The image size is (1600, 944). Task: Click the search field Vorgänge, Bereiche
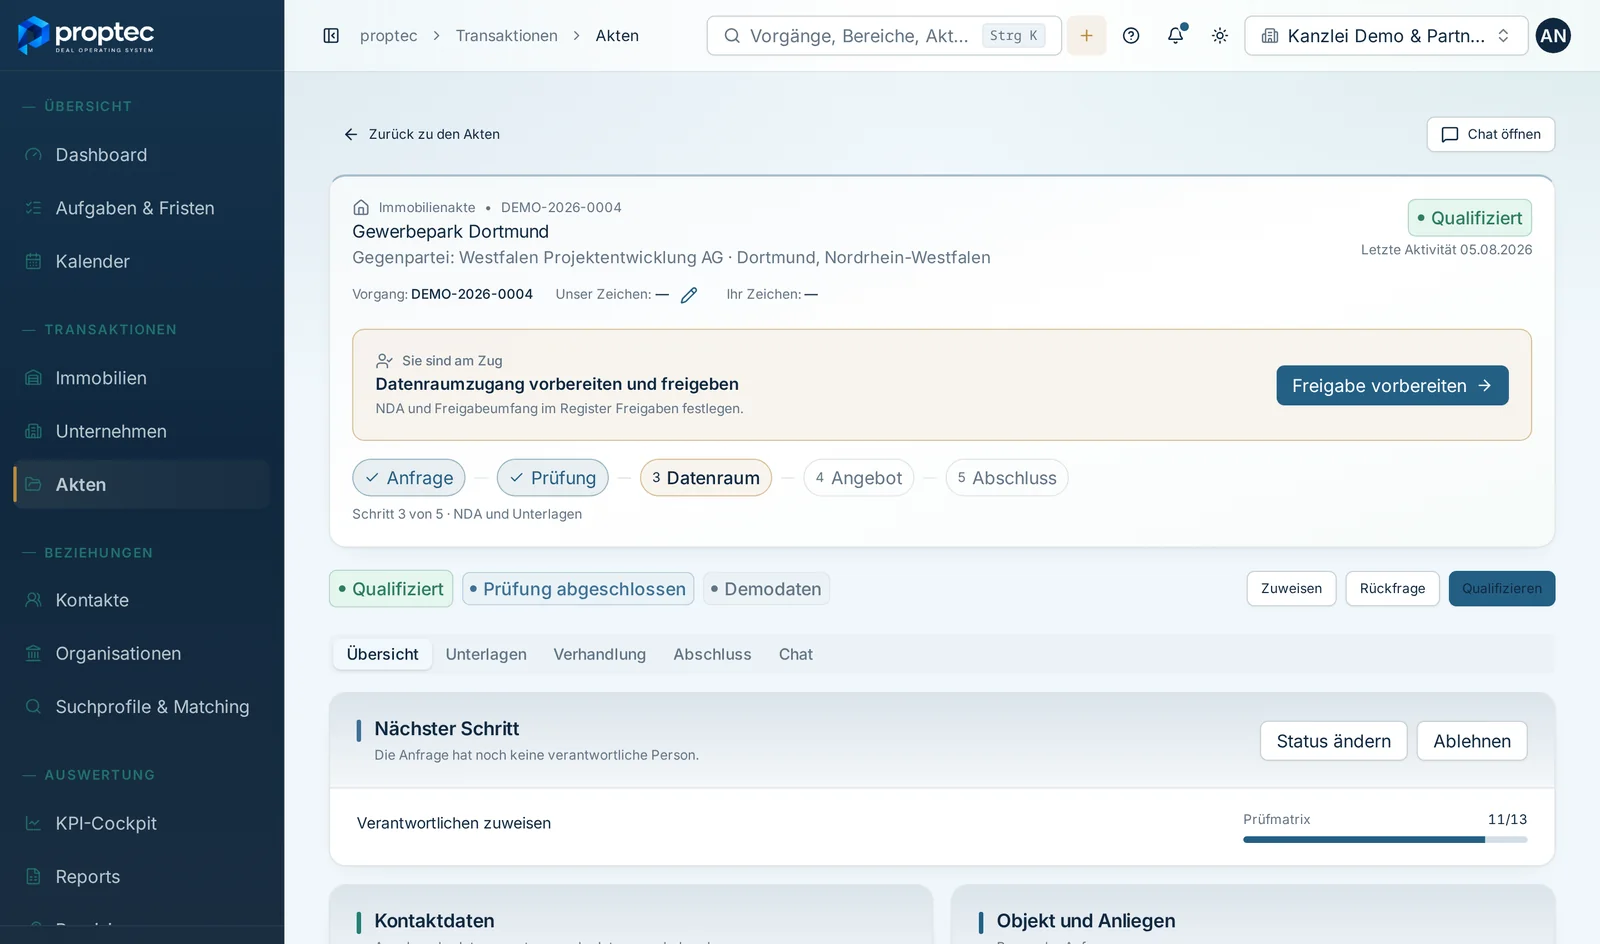(x=884, y=36)
